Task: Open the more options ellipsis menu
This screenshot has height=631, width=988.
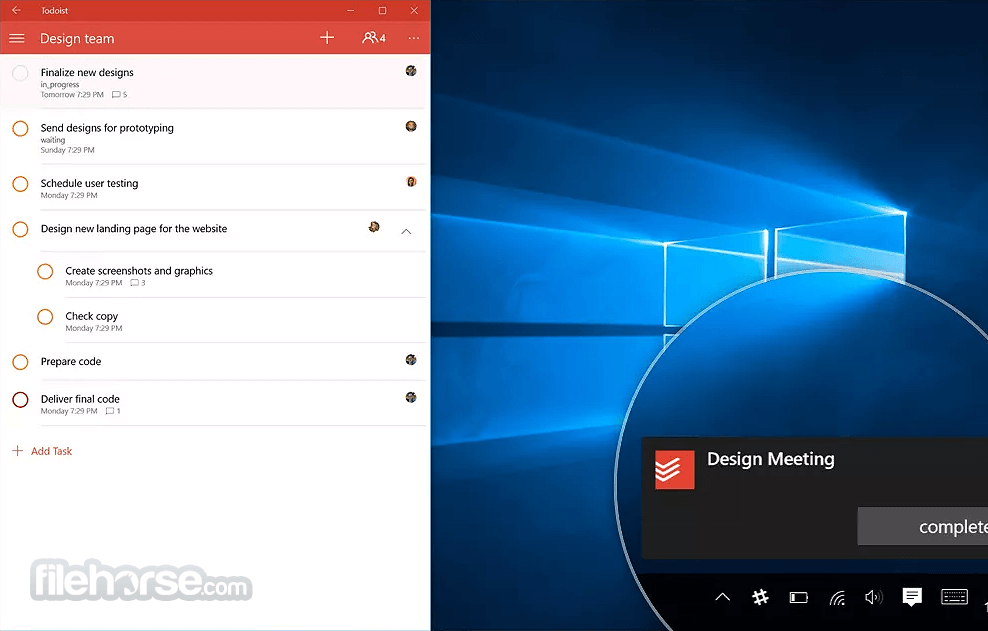Action: click(413, 38)
